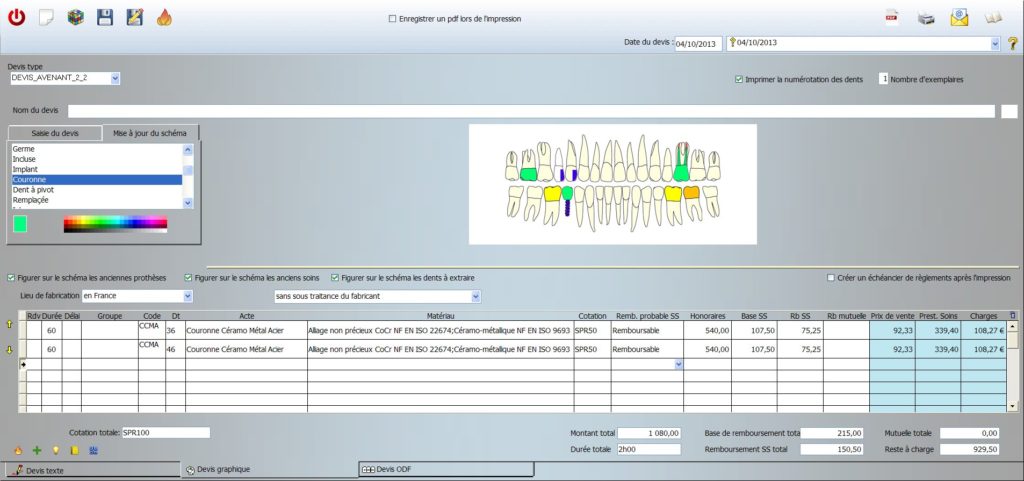
Task: Print the quote using printer icon
Action: [925, 18]
